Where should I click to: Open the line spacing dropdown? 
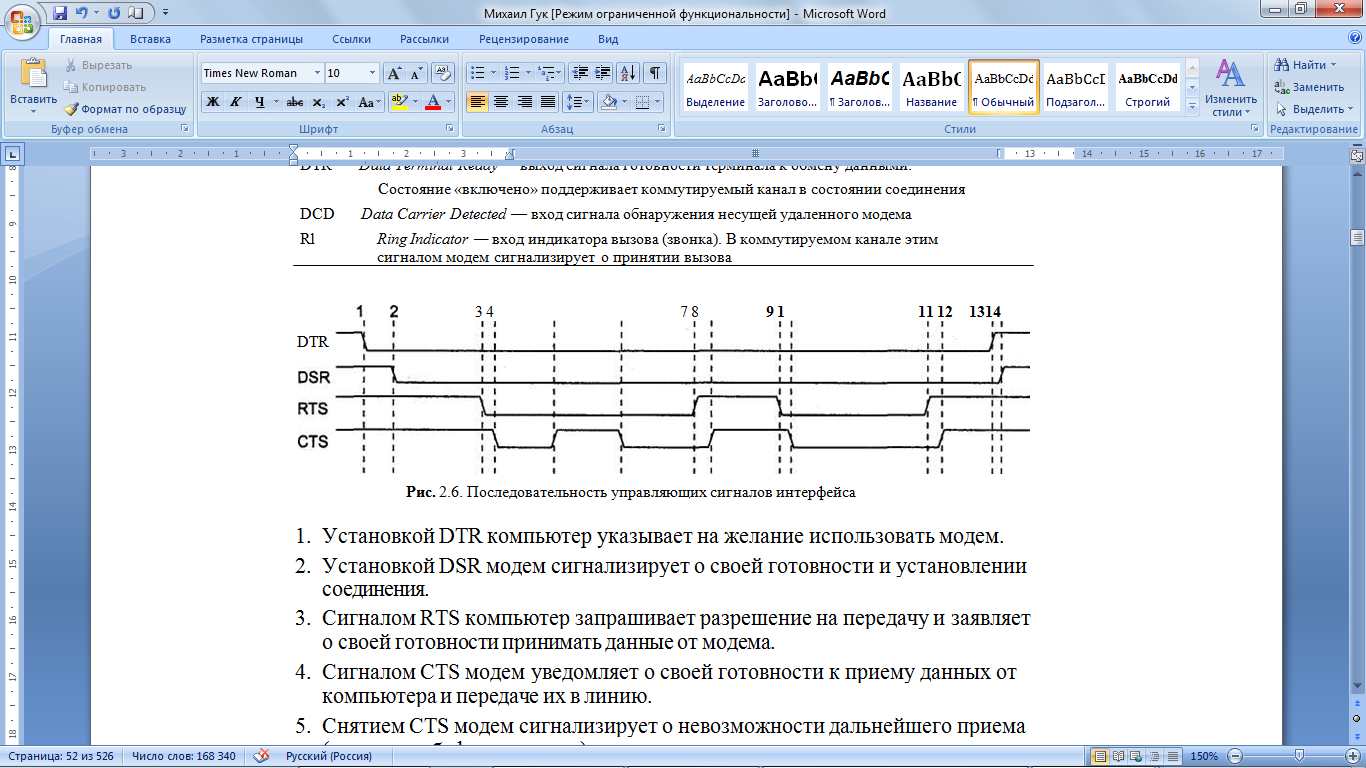(x=578, y=102)
